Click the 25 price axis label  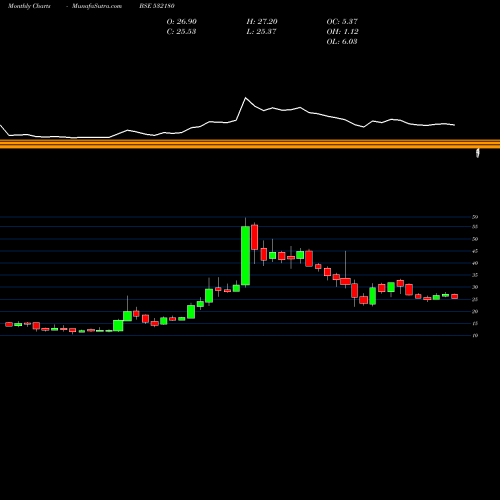point(475,299)
